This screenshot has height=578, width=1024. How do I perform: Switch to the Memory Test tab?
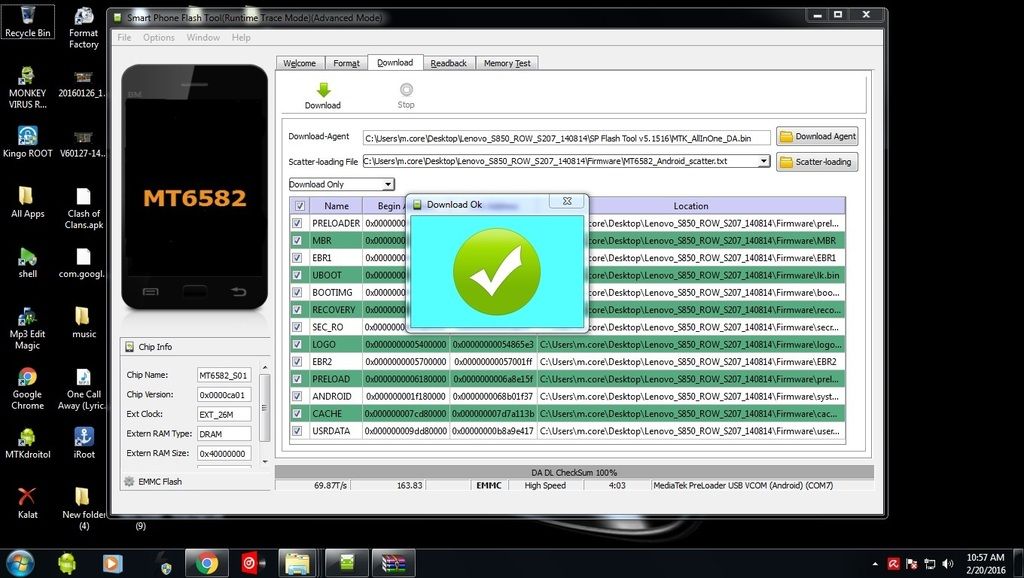pyautogui.click(x=507, y=63)
